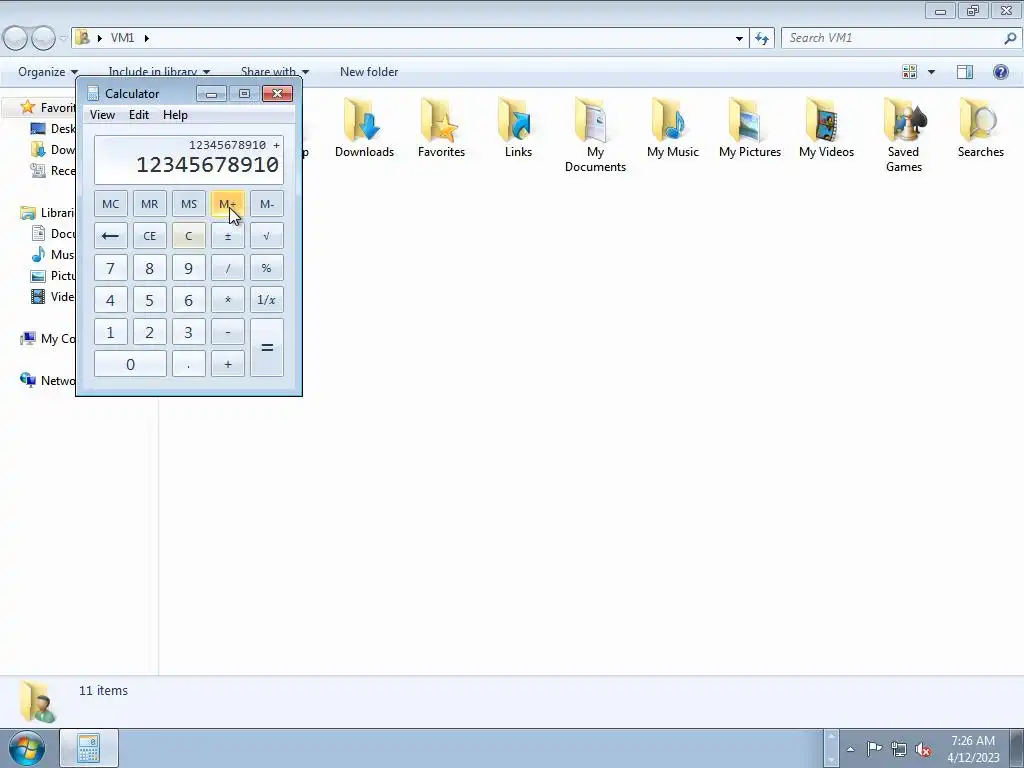Click the decimal point button
Viewport: 1024px width, 768px height.
pos(189,364)
